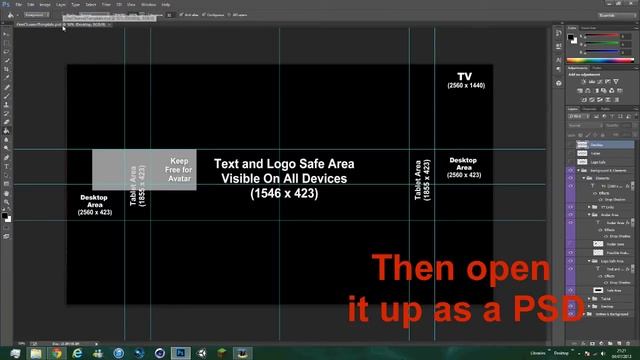Click the create new group folder icon
The height and width of the screenshot is (360, 640).
click(x=610, y=344)
